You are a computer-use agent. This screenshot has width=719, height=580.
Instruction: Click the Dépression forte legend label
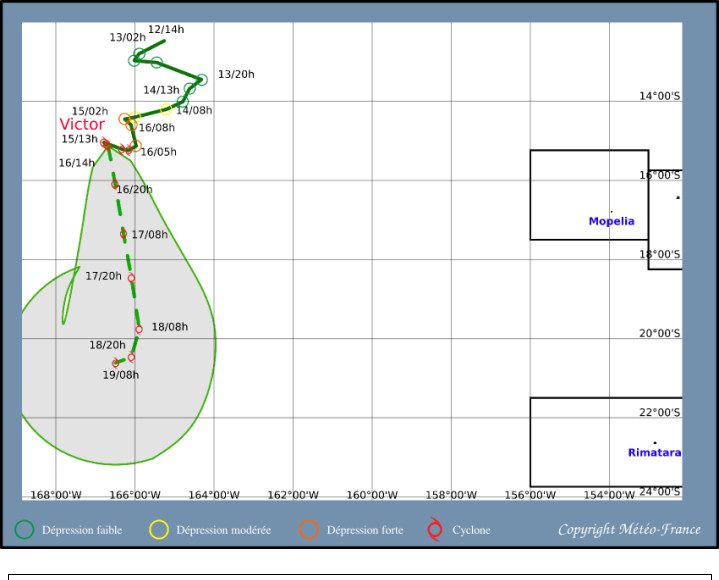365,530
